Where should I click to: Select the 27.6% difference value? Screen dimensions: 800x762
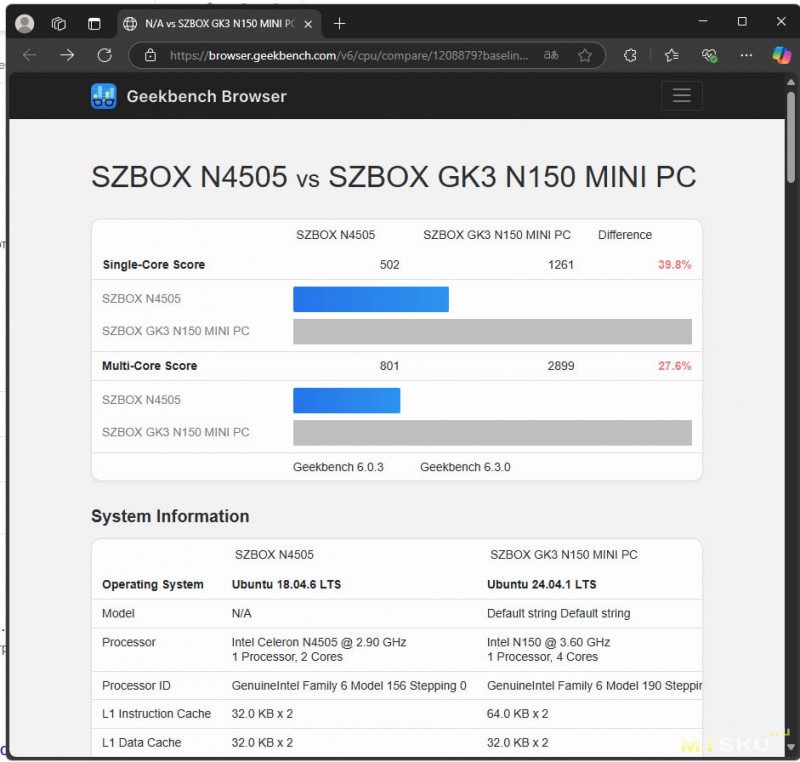click(x=674, y=366)
